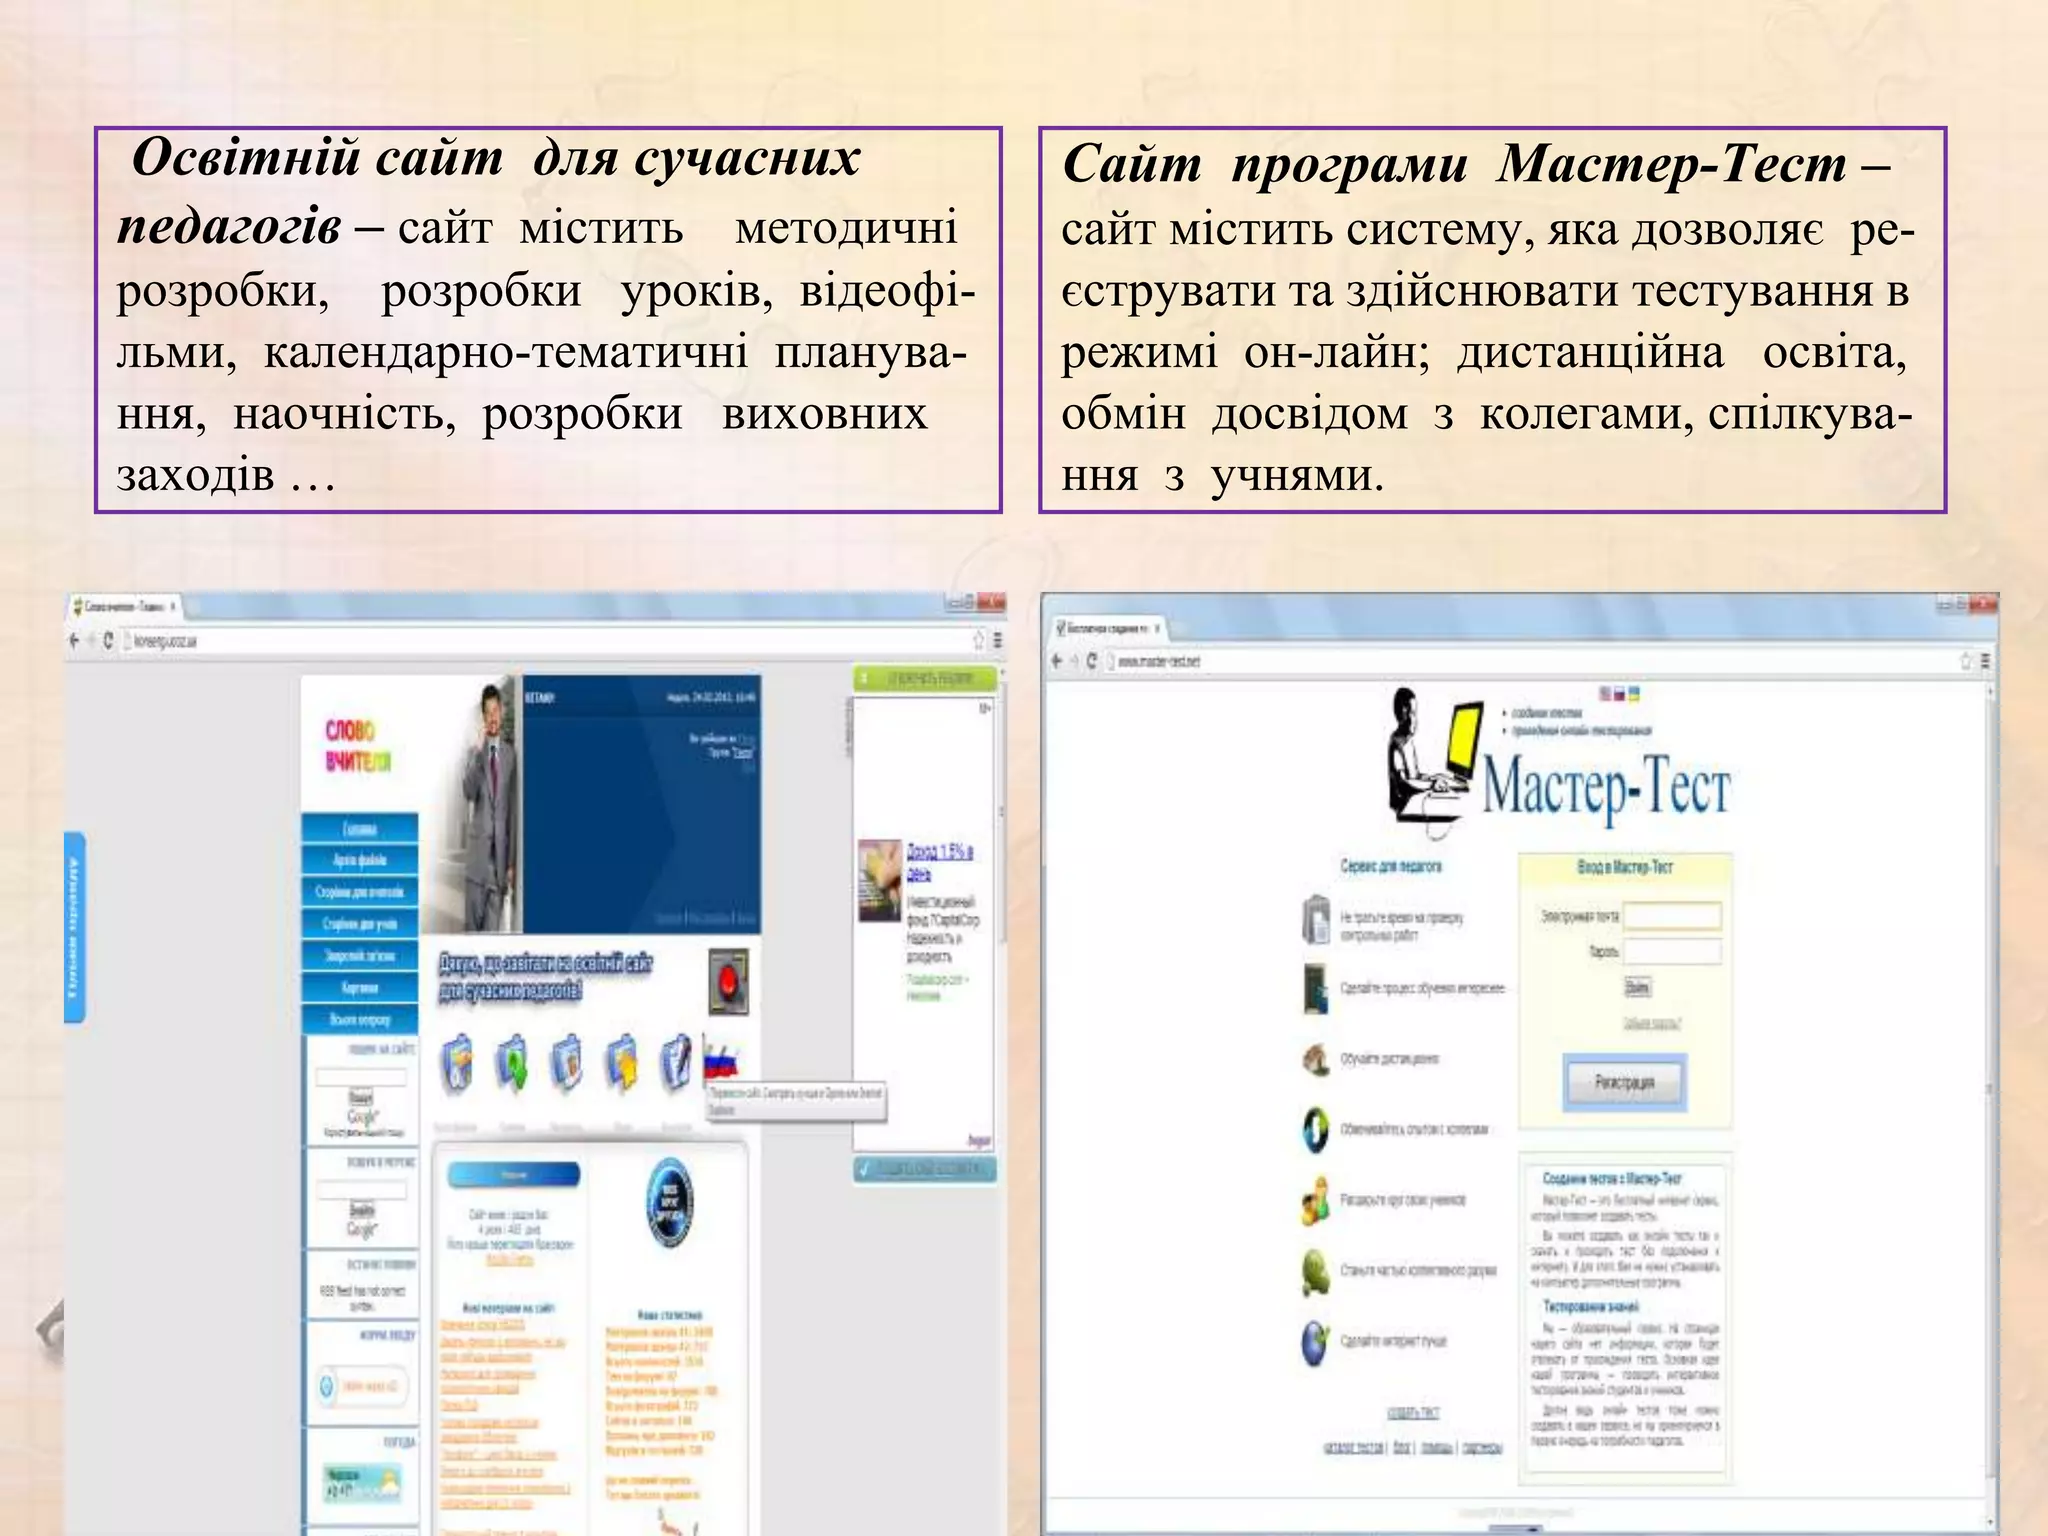Click email field in Мастер-Тест login
This screenshot has height=1536, width=2048.
(x=1672, y=915)
